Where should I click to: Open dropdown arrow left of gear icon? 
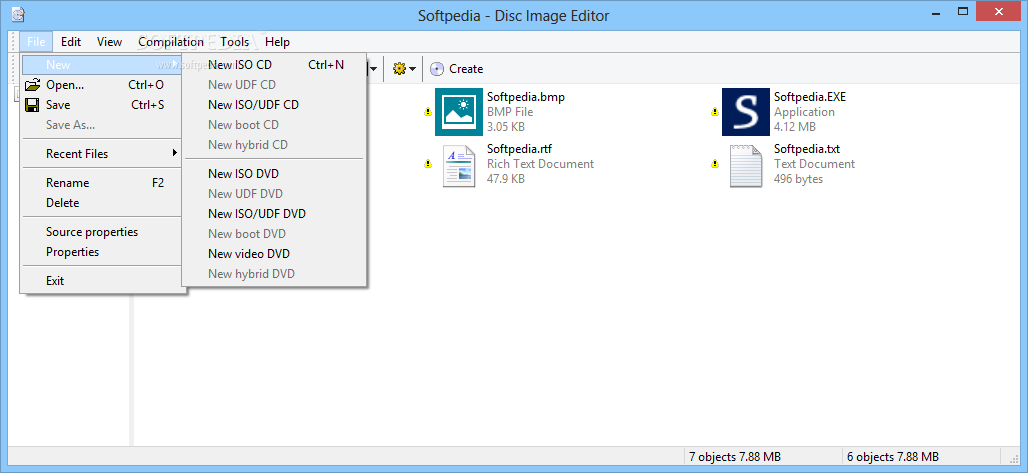[x=373, y=69]
